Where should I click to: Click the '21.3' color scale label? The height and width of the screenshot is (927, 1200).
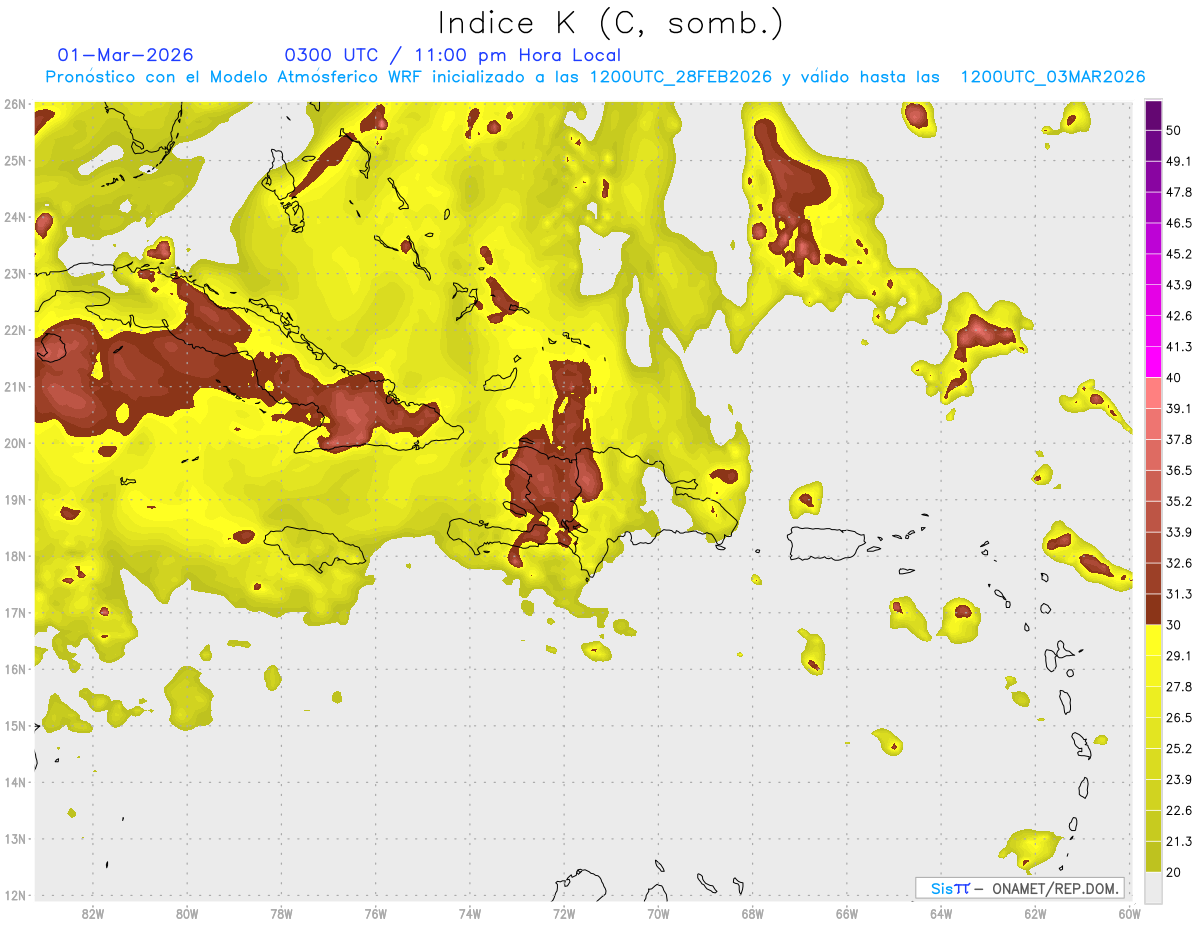1179,841
